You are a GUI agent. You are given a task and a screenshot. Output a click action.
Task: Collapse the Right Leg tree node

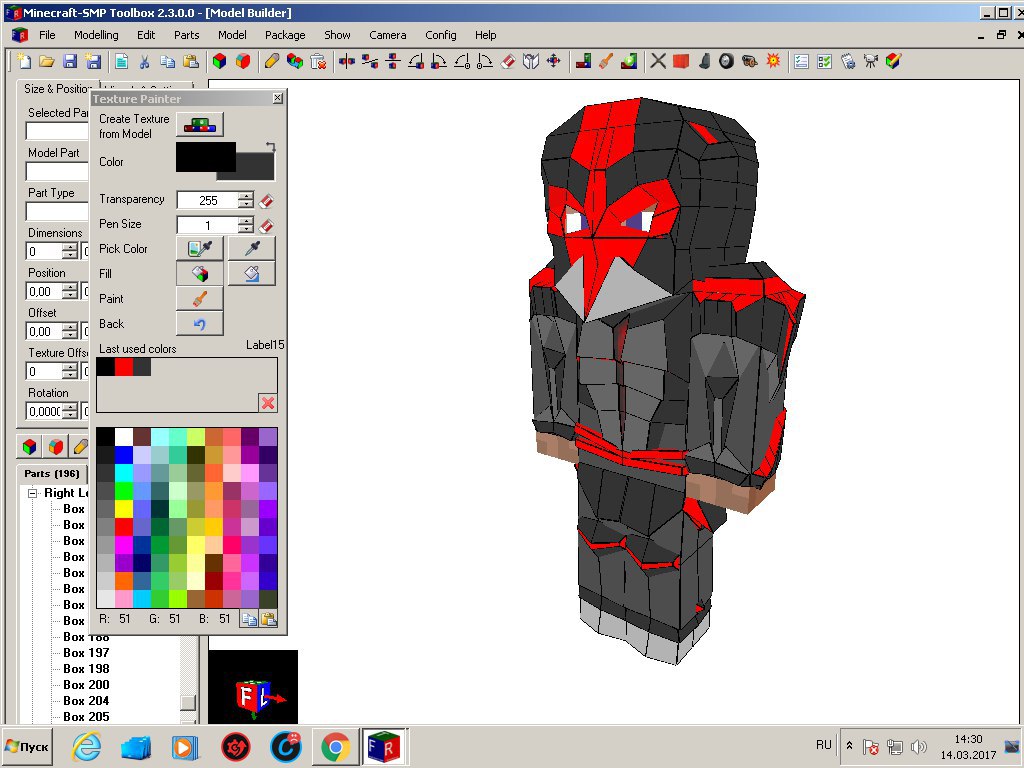click(32, 494)
